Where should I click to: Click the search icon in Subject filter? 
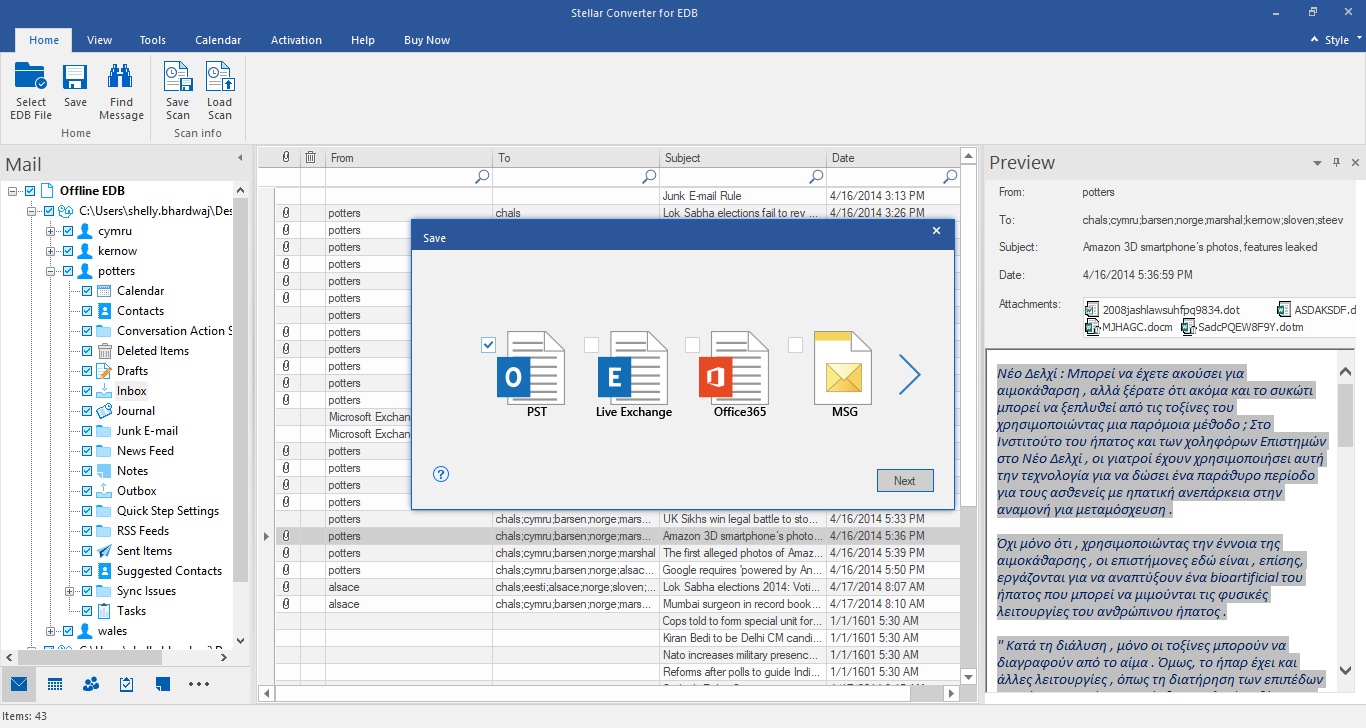pyautogui.click(x=816, y=176)
